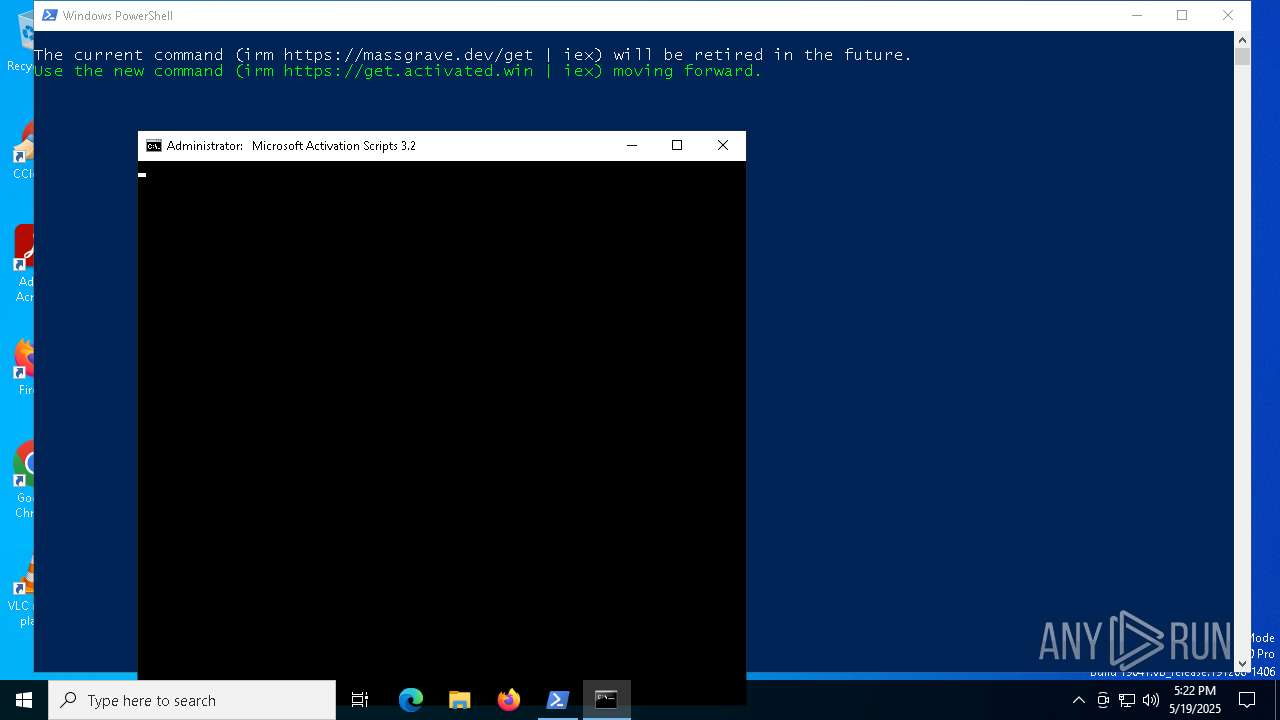Click the Activation Scripts window system icon
The image size is (1280, 720).
(153, 146)
